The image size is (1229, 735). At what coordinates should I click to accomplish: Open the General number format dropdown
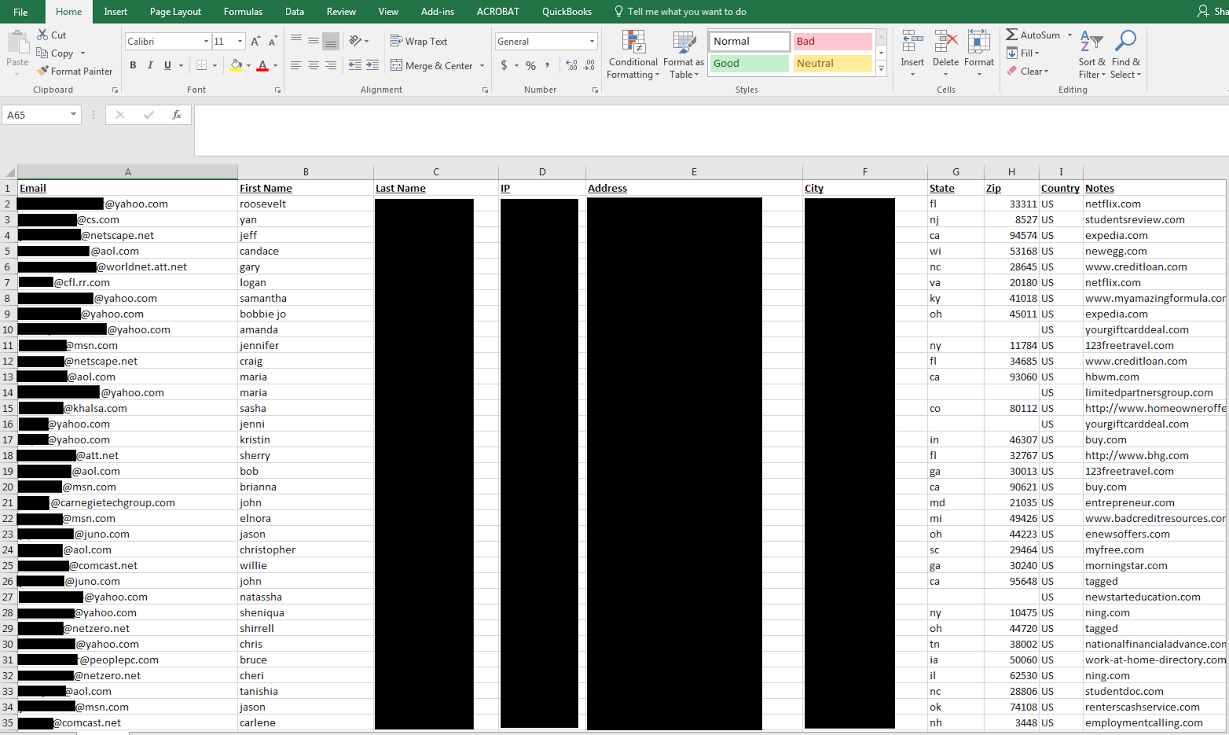pyautogui.click(x=592, y=41)
